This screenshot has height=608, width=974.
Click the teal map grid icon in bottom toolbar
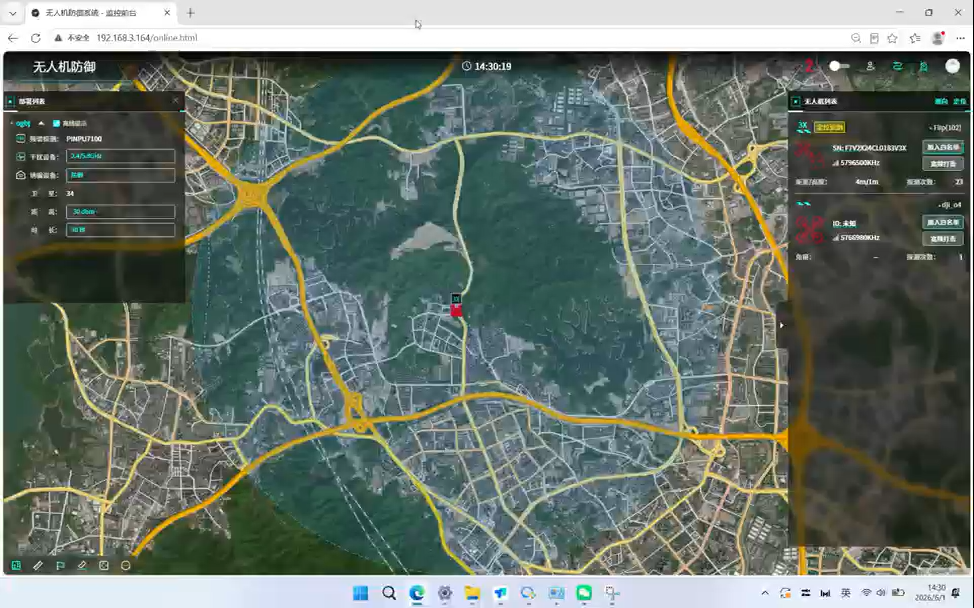coord(16,566)
